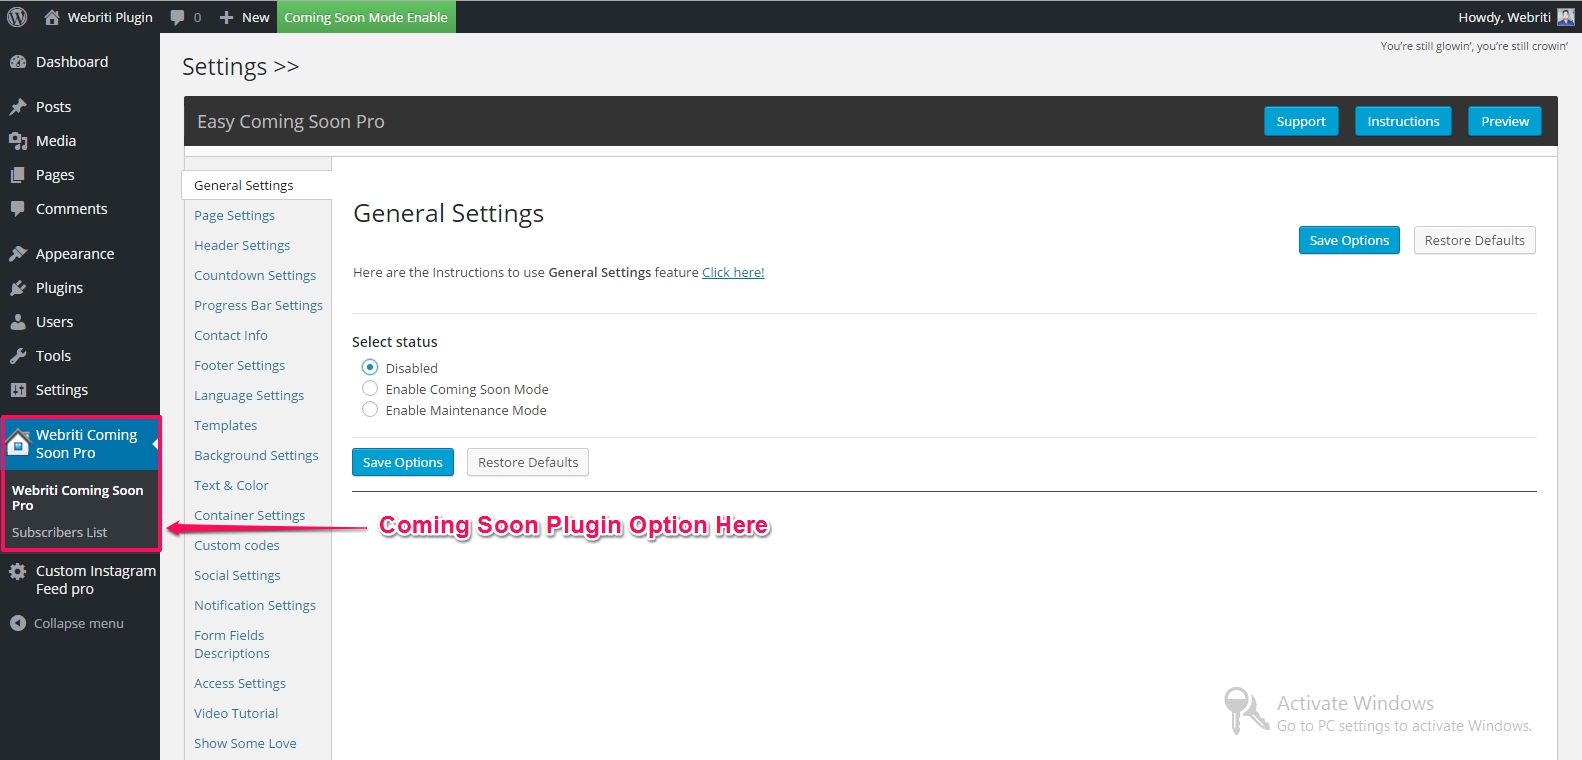Image resolution: width=1582 pixels, height=760 pixels.
Task: Open Language Settings tab
Action: click(249, 395)
